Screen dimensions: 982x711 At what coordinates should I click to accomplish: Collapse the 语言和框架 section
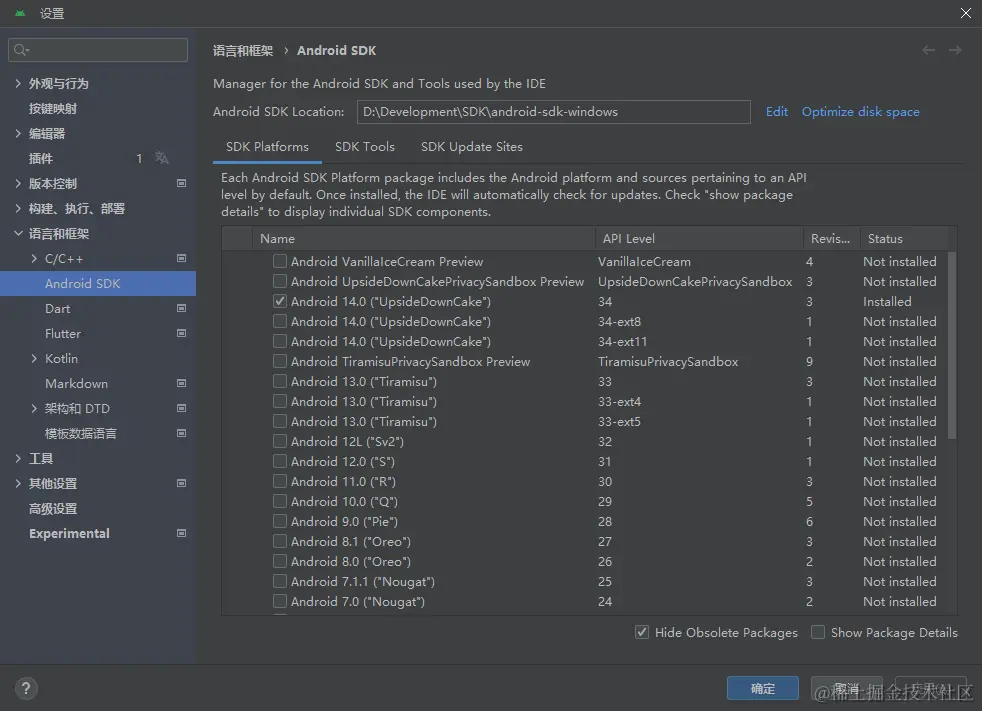coord(18,233)
